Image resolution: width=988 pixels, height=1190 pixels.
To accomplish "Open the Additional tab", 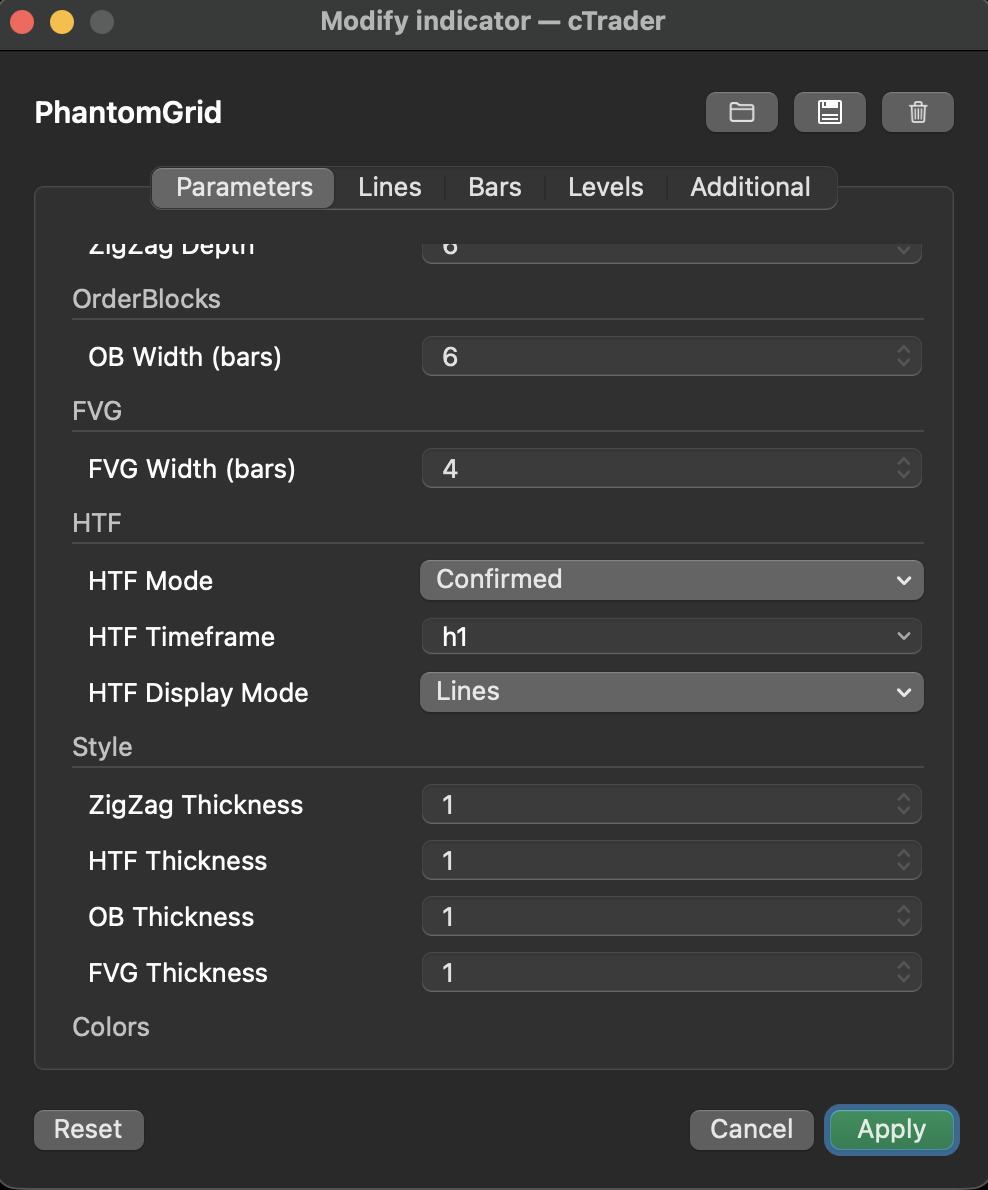I will coord(750,187).
